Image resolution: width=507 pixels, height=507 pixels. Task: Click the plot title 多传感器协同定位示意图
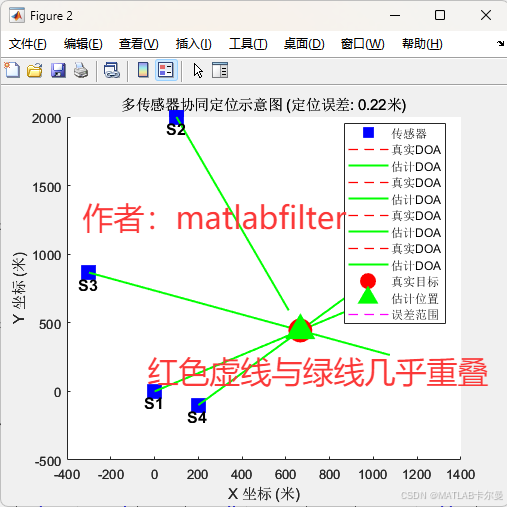pyautogui.click(x=263, y=105)
